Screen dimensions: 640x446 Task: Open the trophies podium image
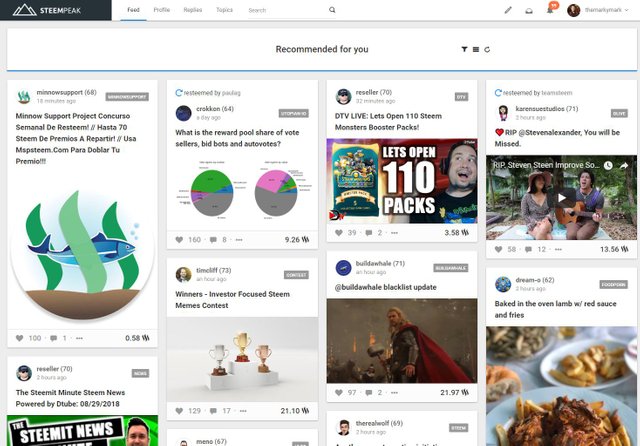(x=242, y=359)
